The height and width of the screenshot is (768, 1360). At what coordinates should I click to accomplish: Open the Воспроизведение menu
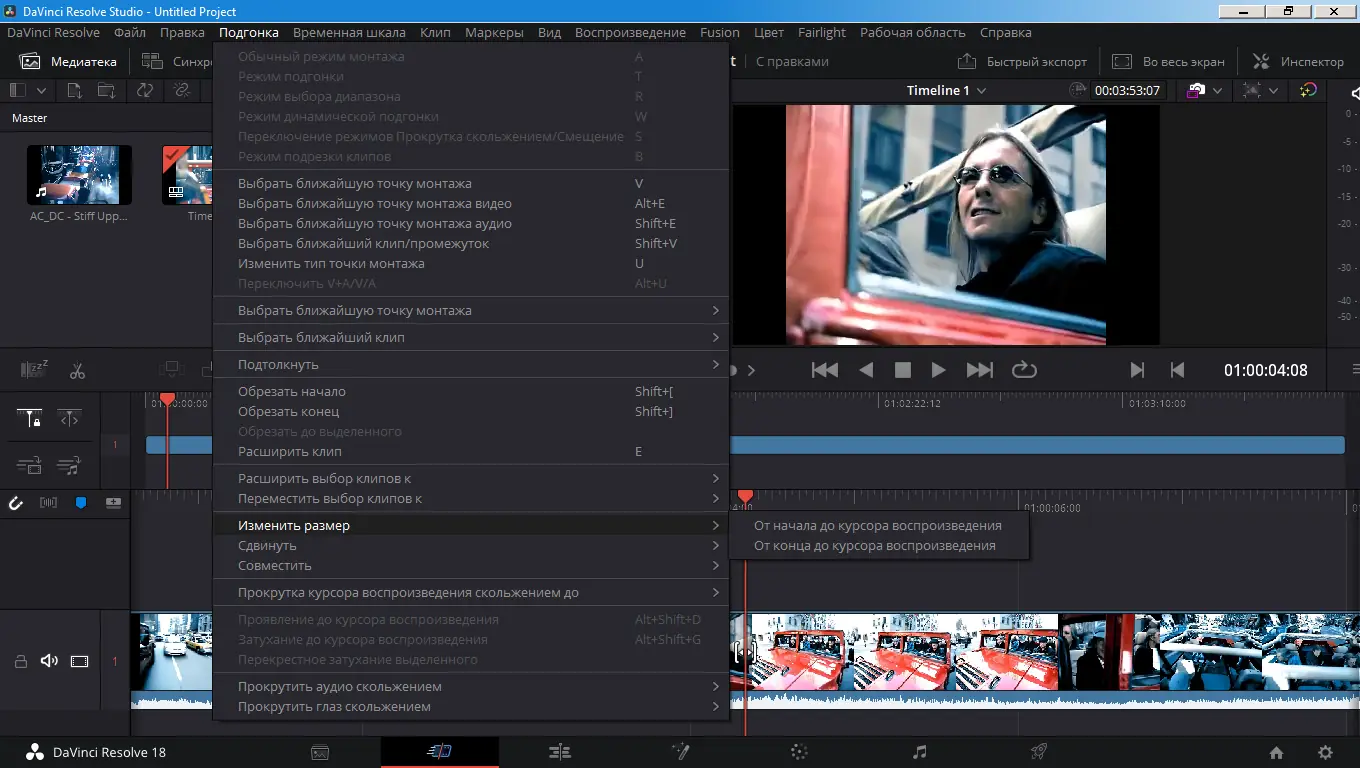click(628, 32)
